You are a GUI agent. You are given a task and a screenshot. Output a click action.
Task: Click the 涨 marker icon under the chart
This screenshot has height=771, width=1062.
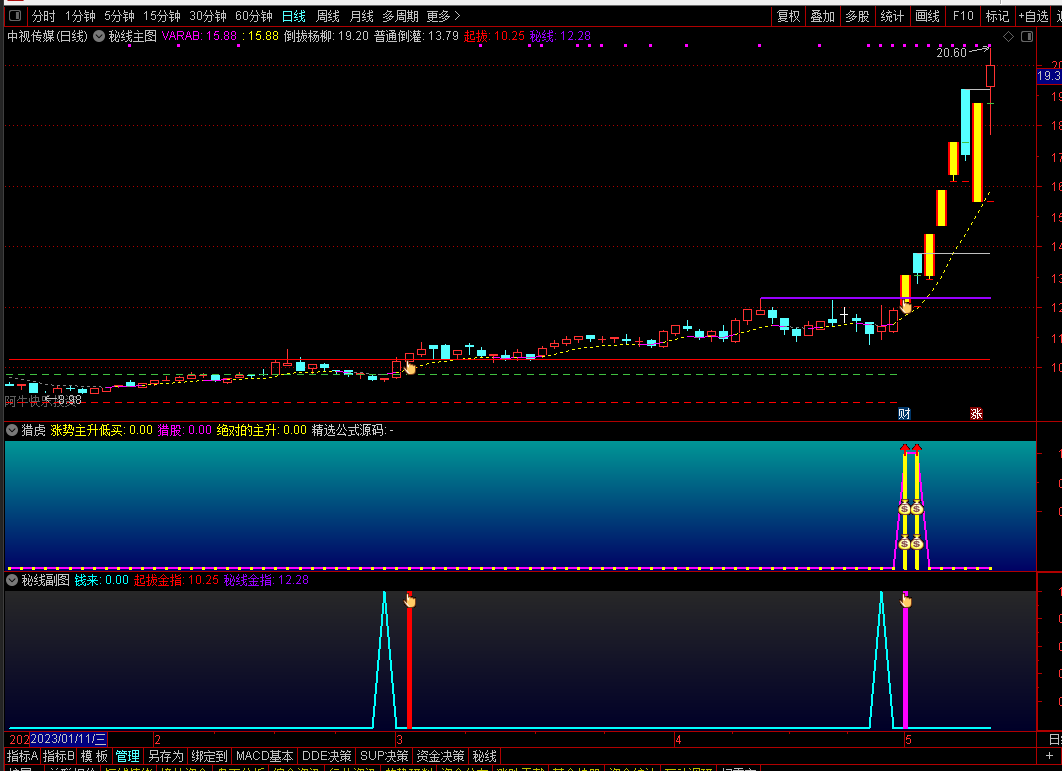976,413
